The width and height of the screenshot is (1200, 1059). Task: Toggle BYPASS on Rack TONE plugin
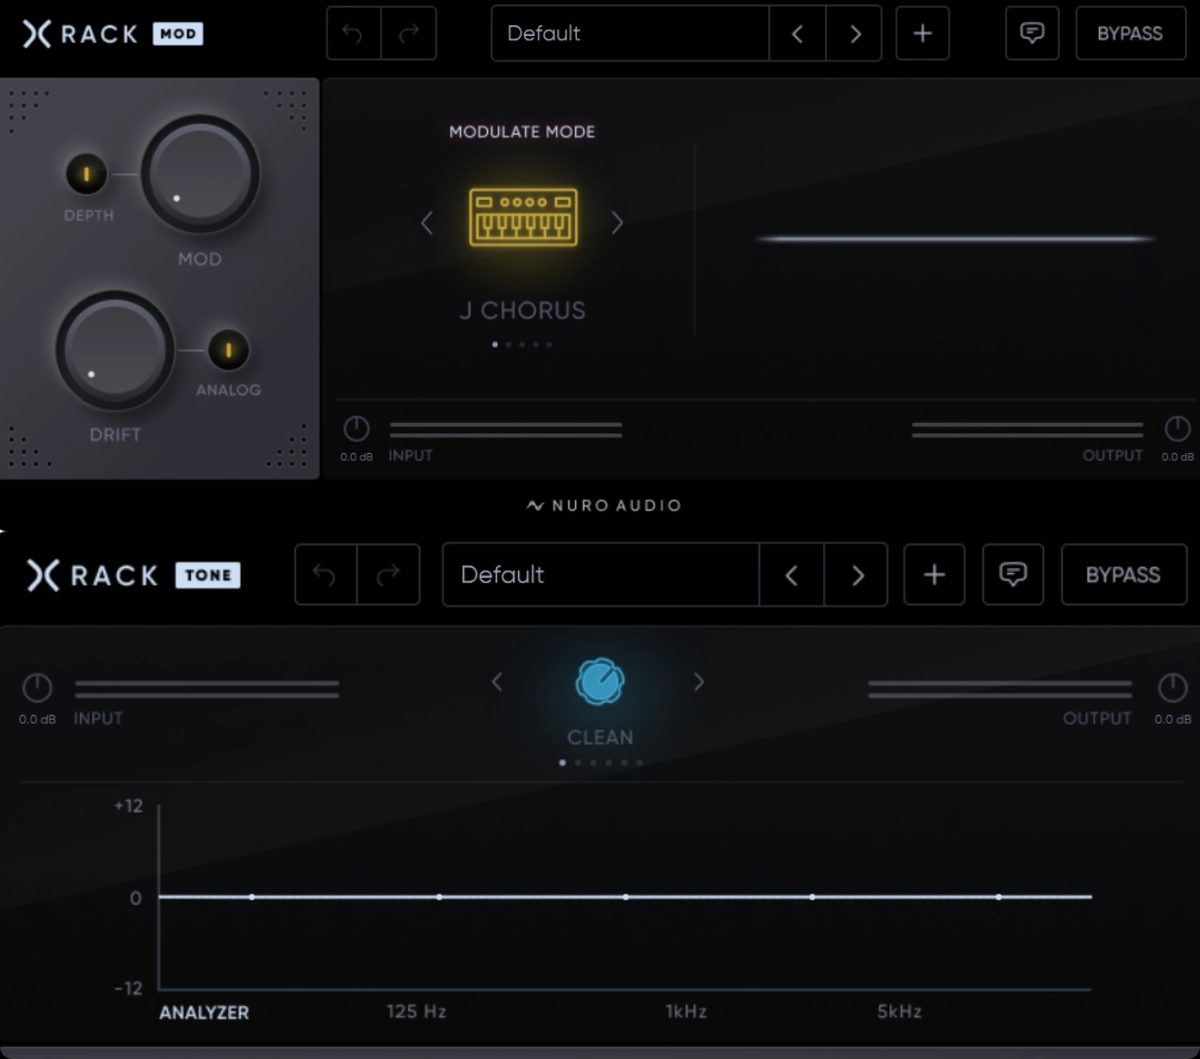tap(1123, 575)
